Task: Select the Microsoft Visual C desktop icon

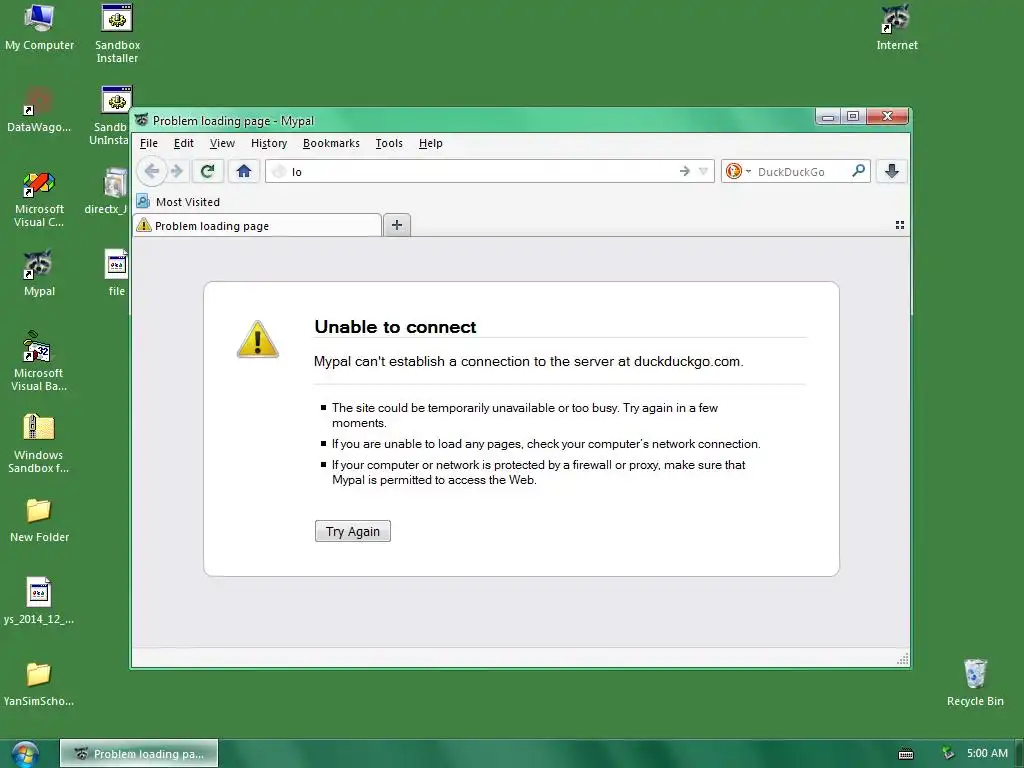Action: coord(39,199)
